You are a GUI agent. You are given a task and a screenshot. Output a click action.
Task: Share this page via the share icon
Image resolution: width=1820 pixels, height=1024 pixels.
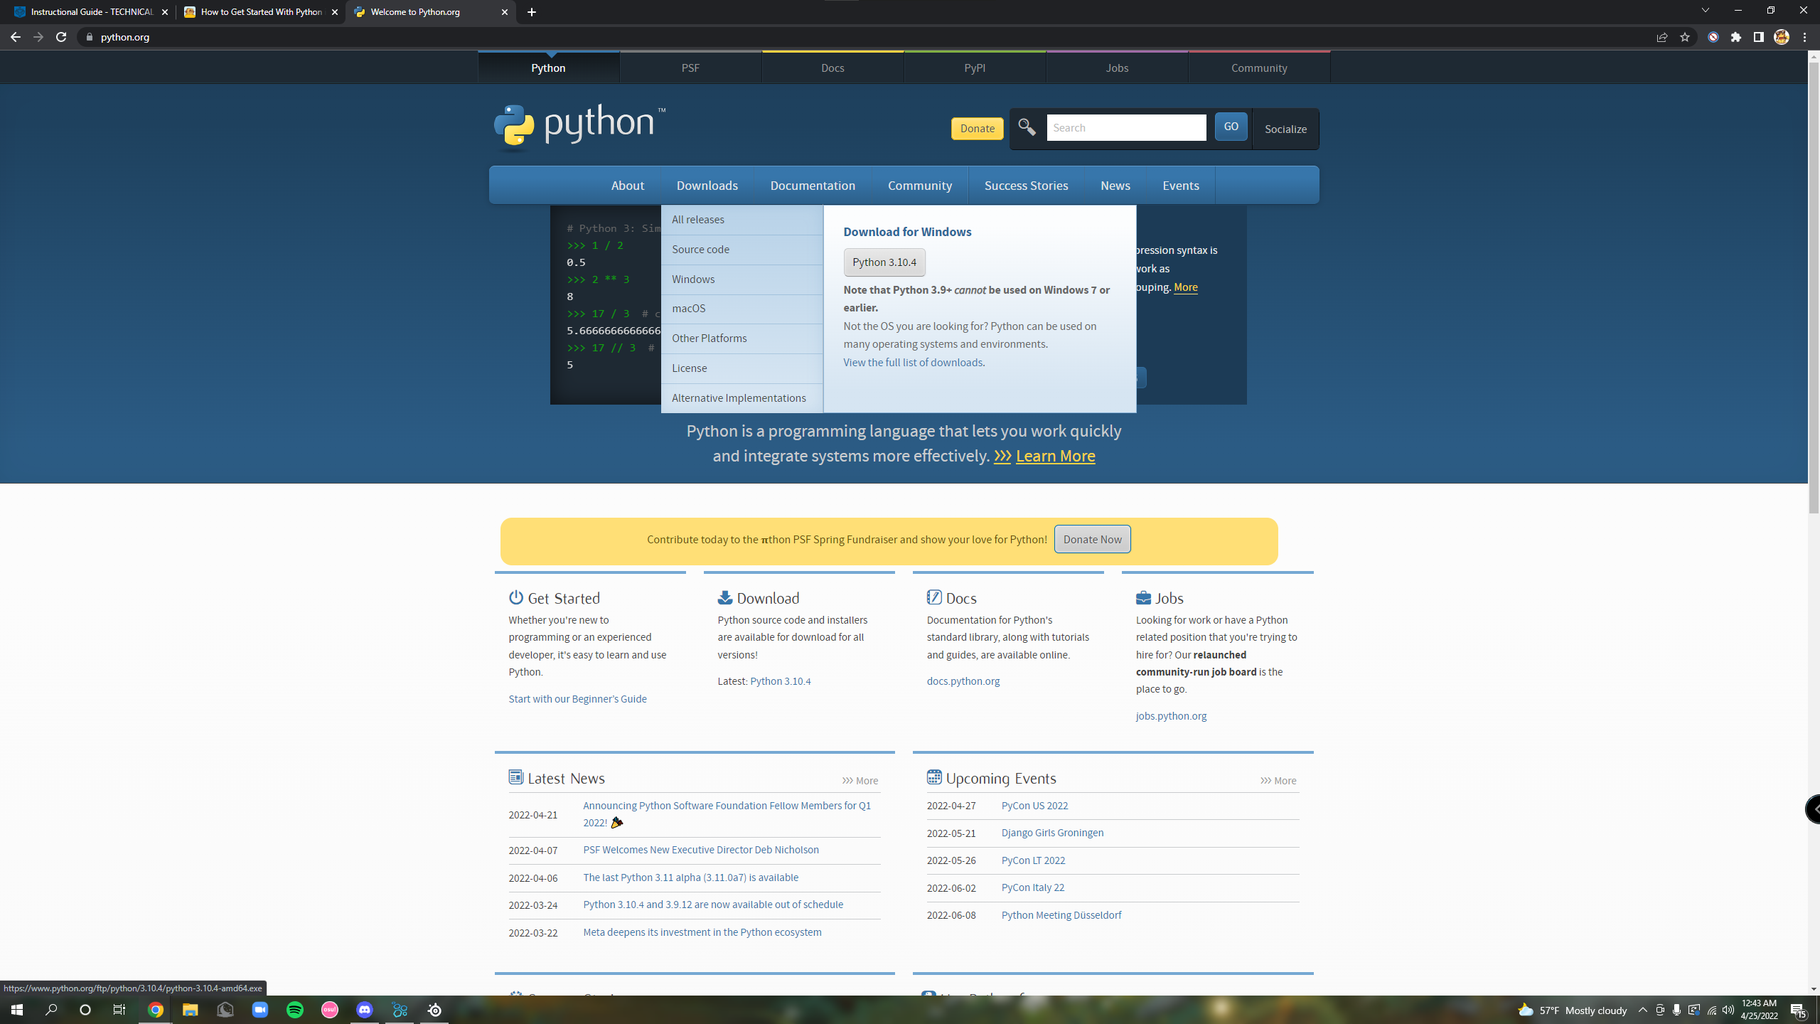click(1662, 37)
